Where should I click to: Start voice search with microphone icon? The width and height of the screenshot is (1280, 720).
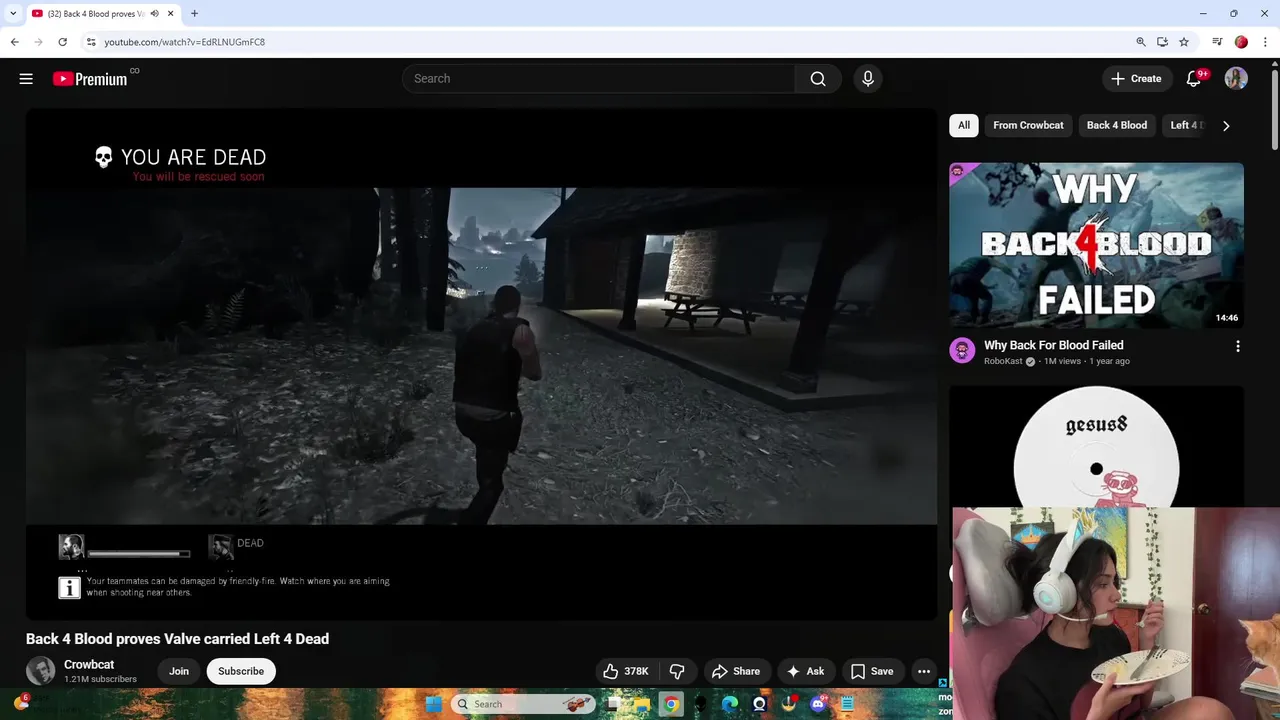868,79
